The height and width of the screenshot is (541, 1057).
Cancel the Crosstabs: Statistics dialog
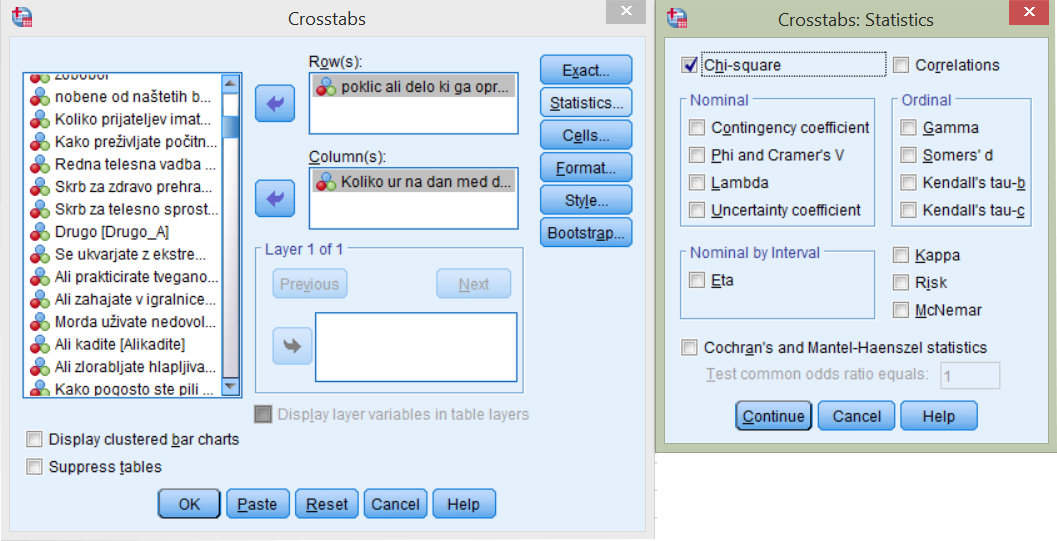pos(856,416)
